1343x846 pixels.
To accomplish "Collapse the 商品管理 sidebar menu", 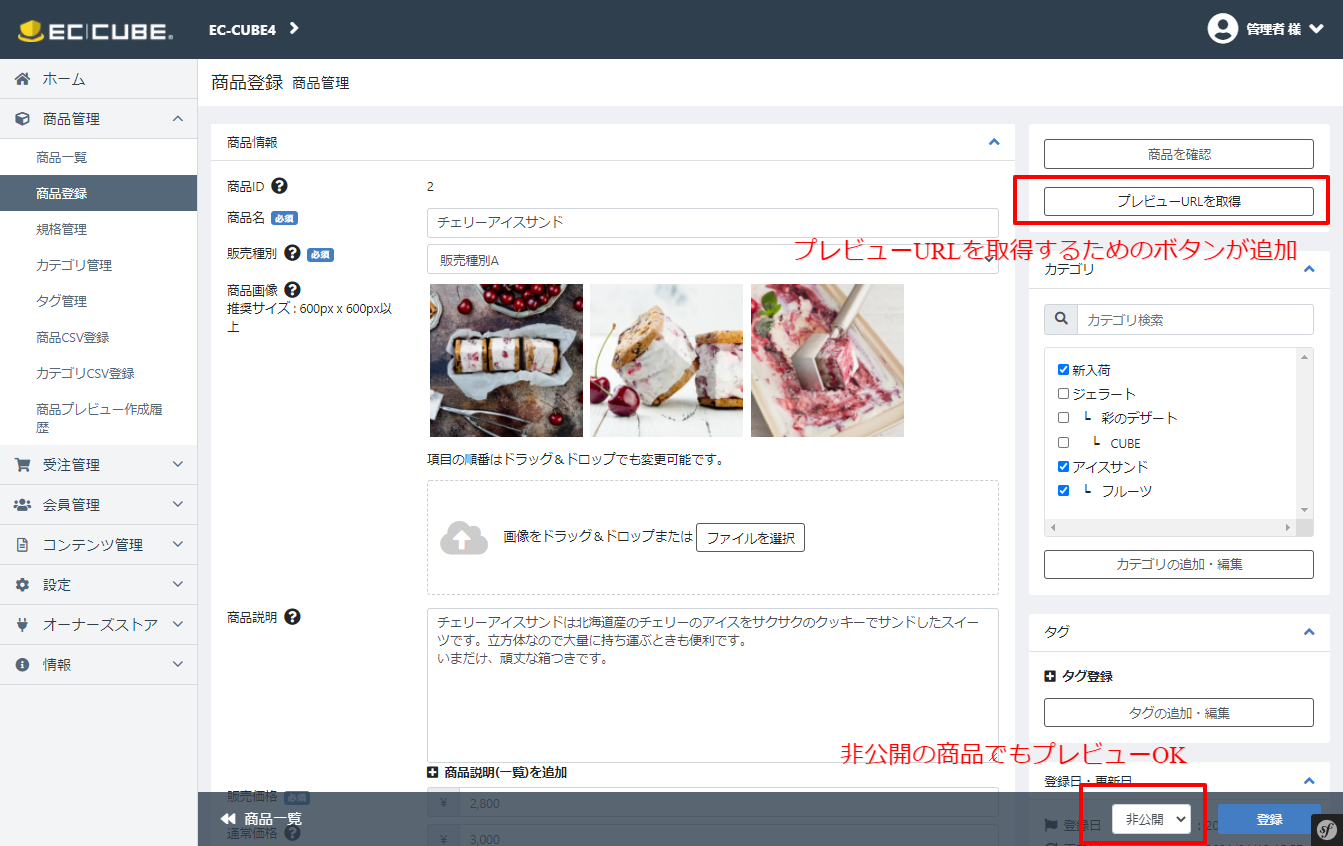I will click(x=178, y=119).
